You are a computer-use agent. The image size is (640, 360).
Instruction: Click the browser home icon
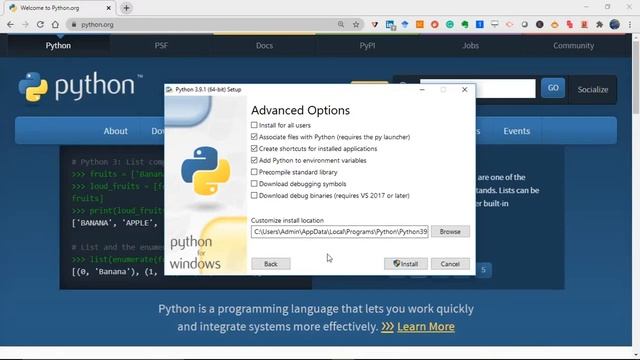point(55,24)
